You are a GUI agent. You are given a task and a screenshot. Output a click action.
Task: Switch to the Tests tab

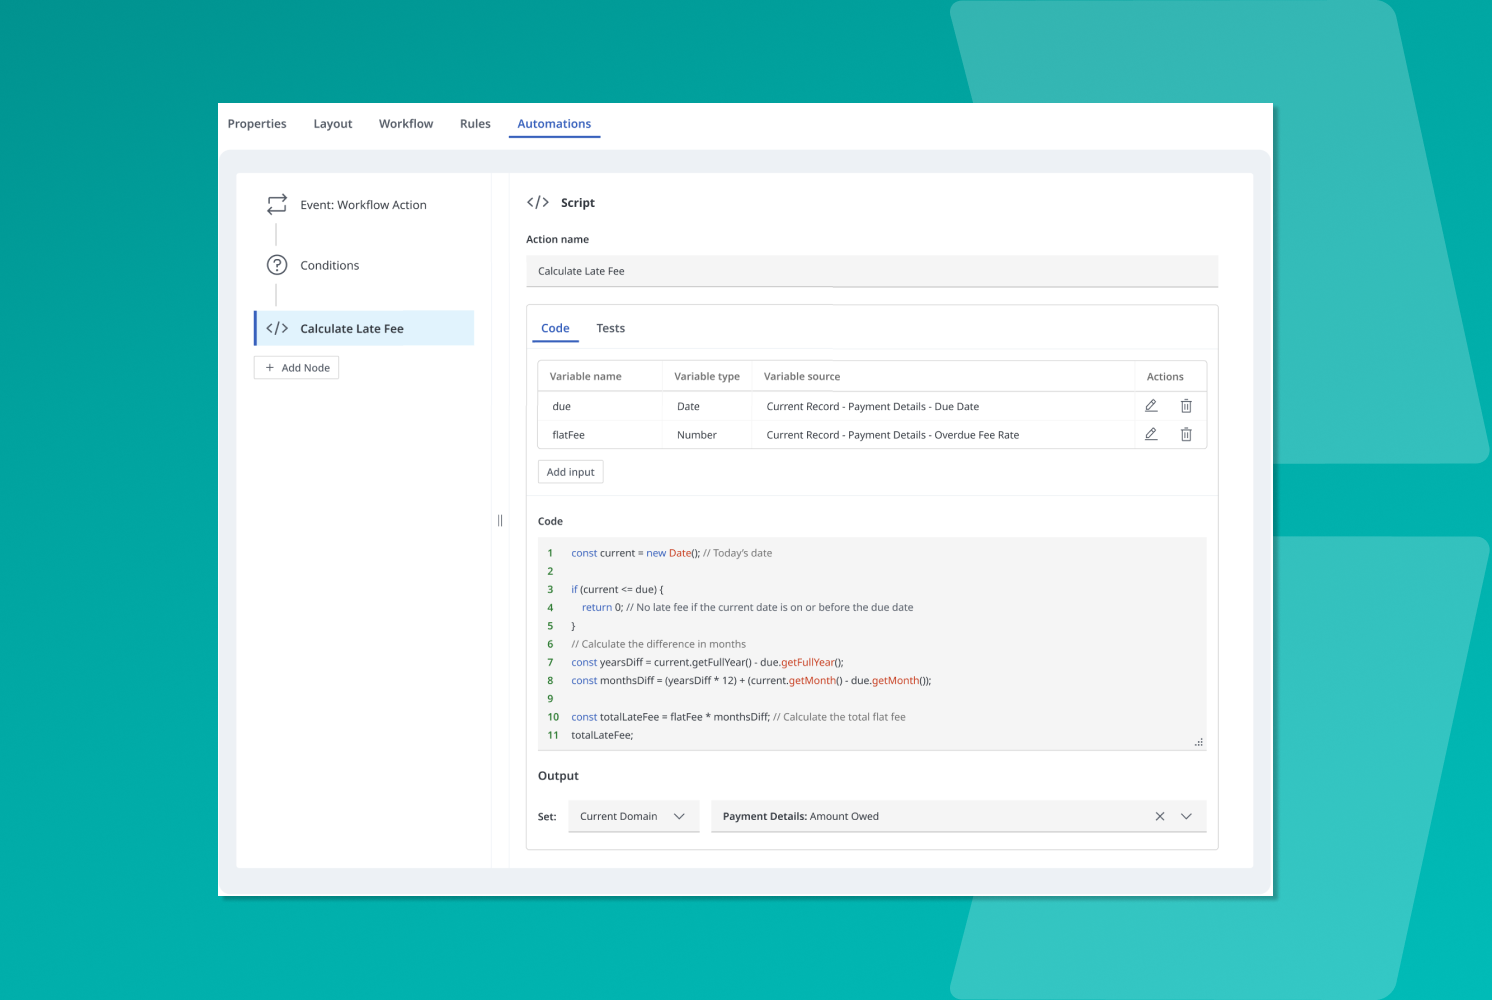point(610,328)
